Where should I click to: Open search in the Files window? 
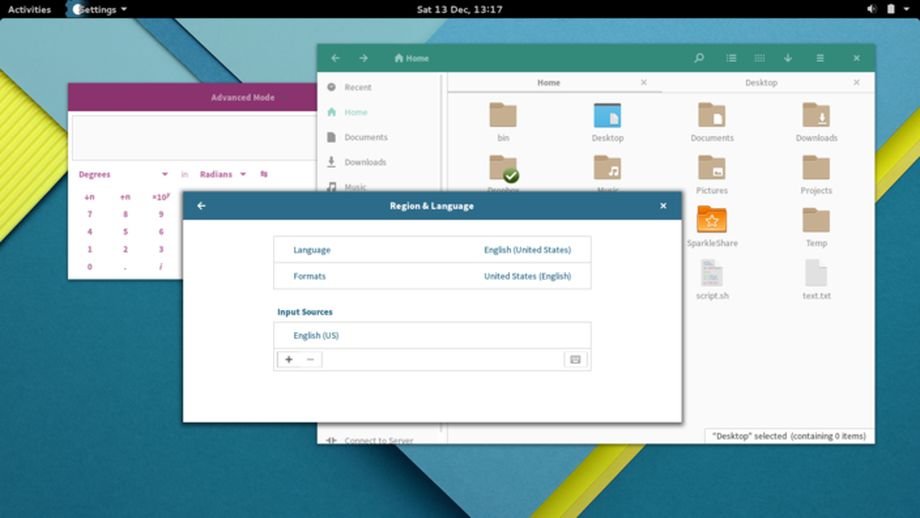699,58
